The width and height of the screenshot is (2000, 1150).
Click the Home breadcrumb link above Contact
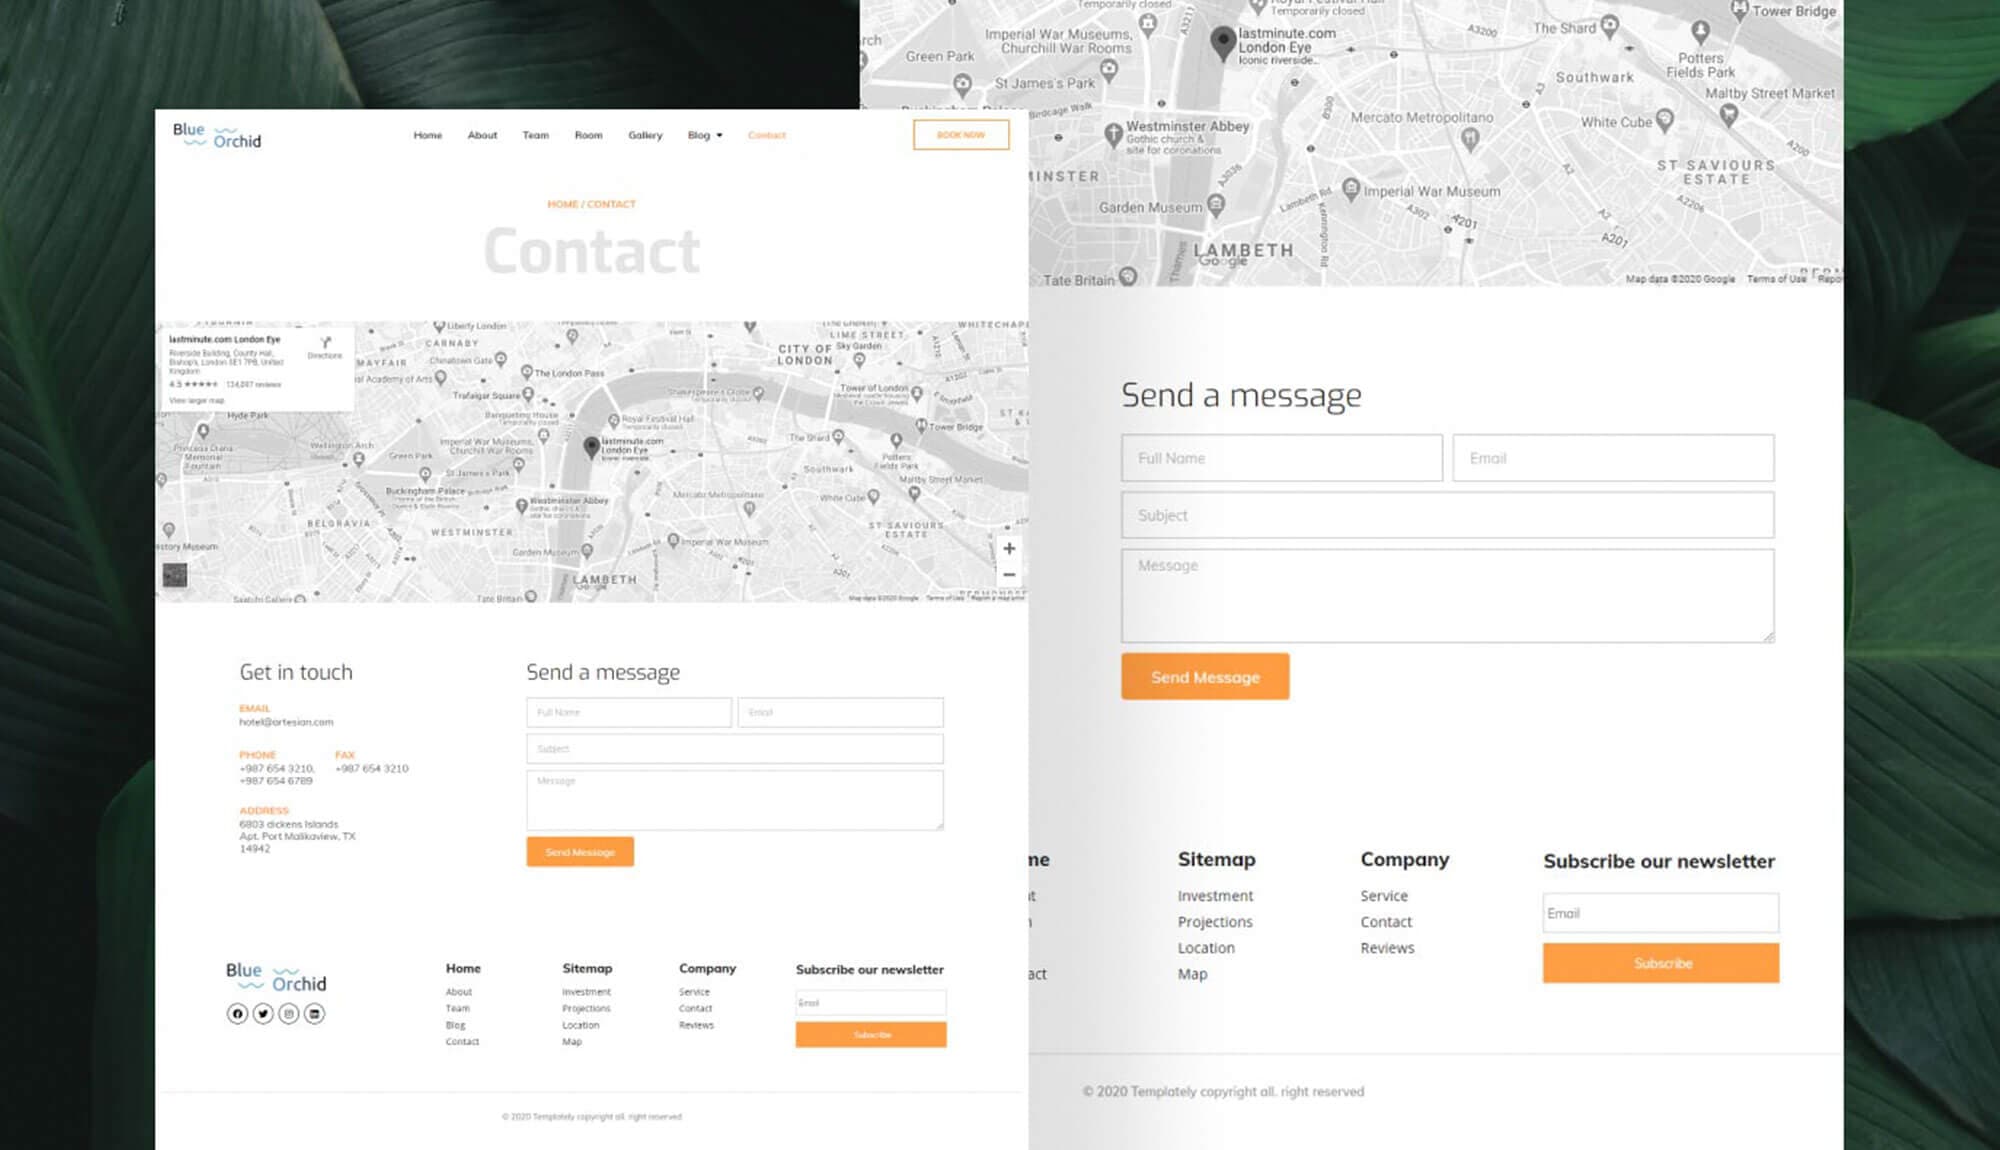(562, 204)
